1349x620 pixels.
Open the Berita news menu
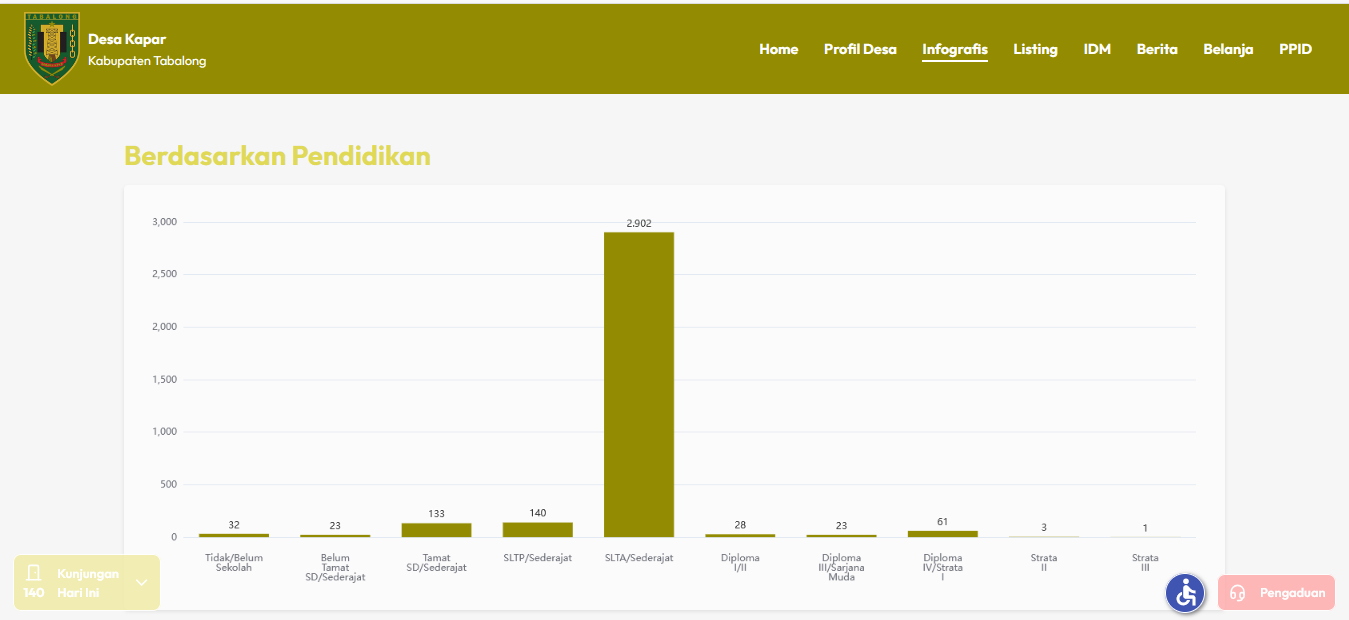pos(1157,49)
